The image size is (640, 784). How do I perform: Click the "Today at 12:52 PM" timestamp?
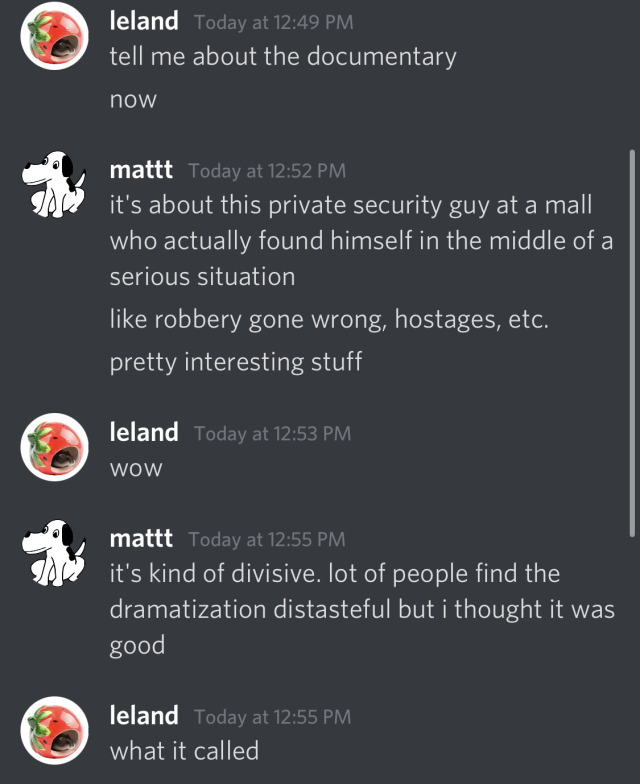[x=267, y=171]
